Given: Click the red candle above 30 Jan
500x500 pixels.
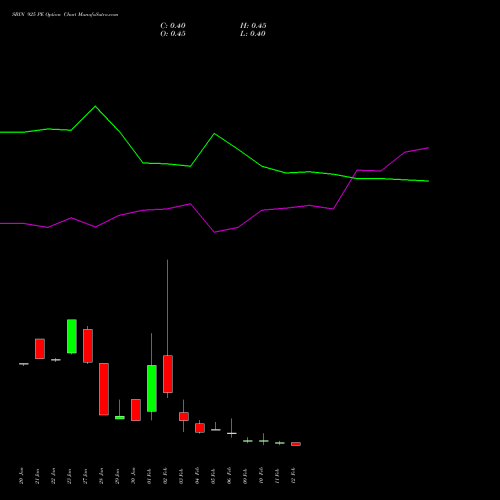Looking at the screenshot, I should [x=136, y=410].
